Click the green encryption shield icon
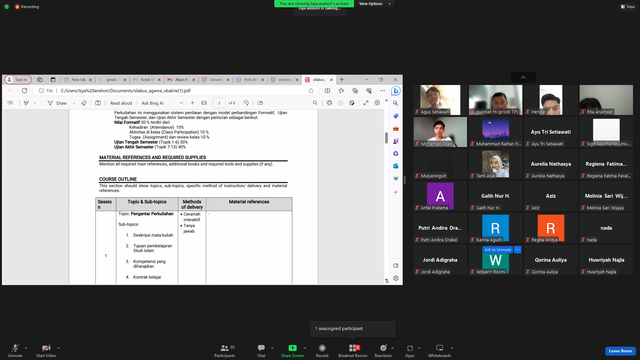This screenshot has width=640, height=360. point(7,7)
